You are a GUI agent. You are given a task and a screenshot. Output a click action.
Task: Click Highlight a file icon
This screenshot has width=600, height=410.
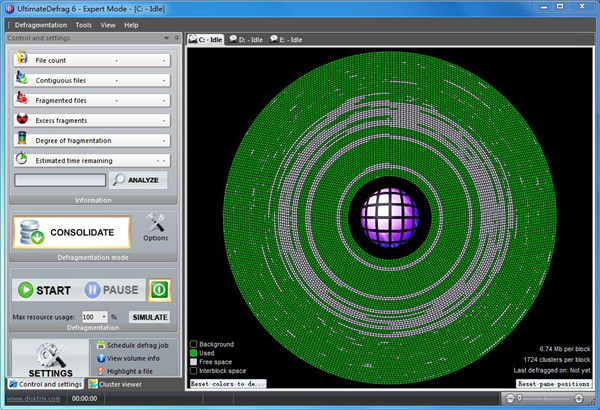[101, 371]
